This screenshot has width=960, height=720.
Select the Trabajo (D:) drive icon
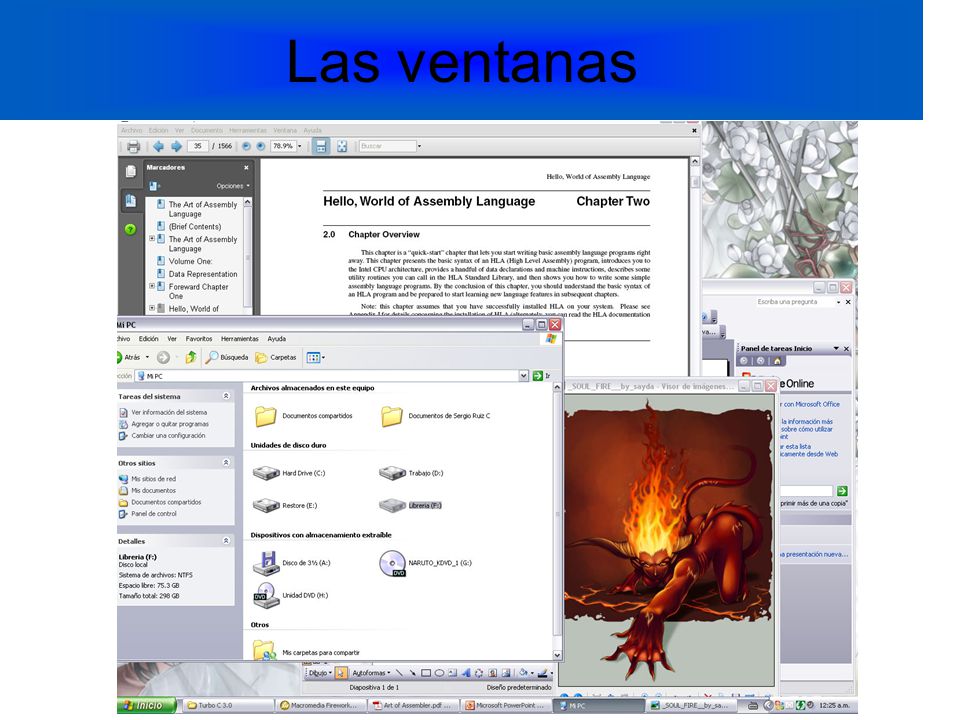(x=392, y=473)
